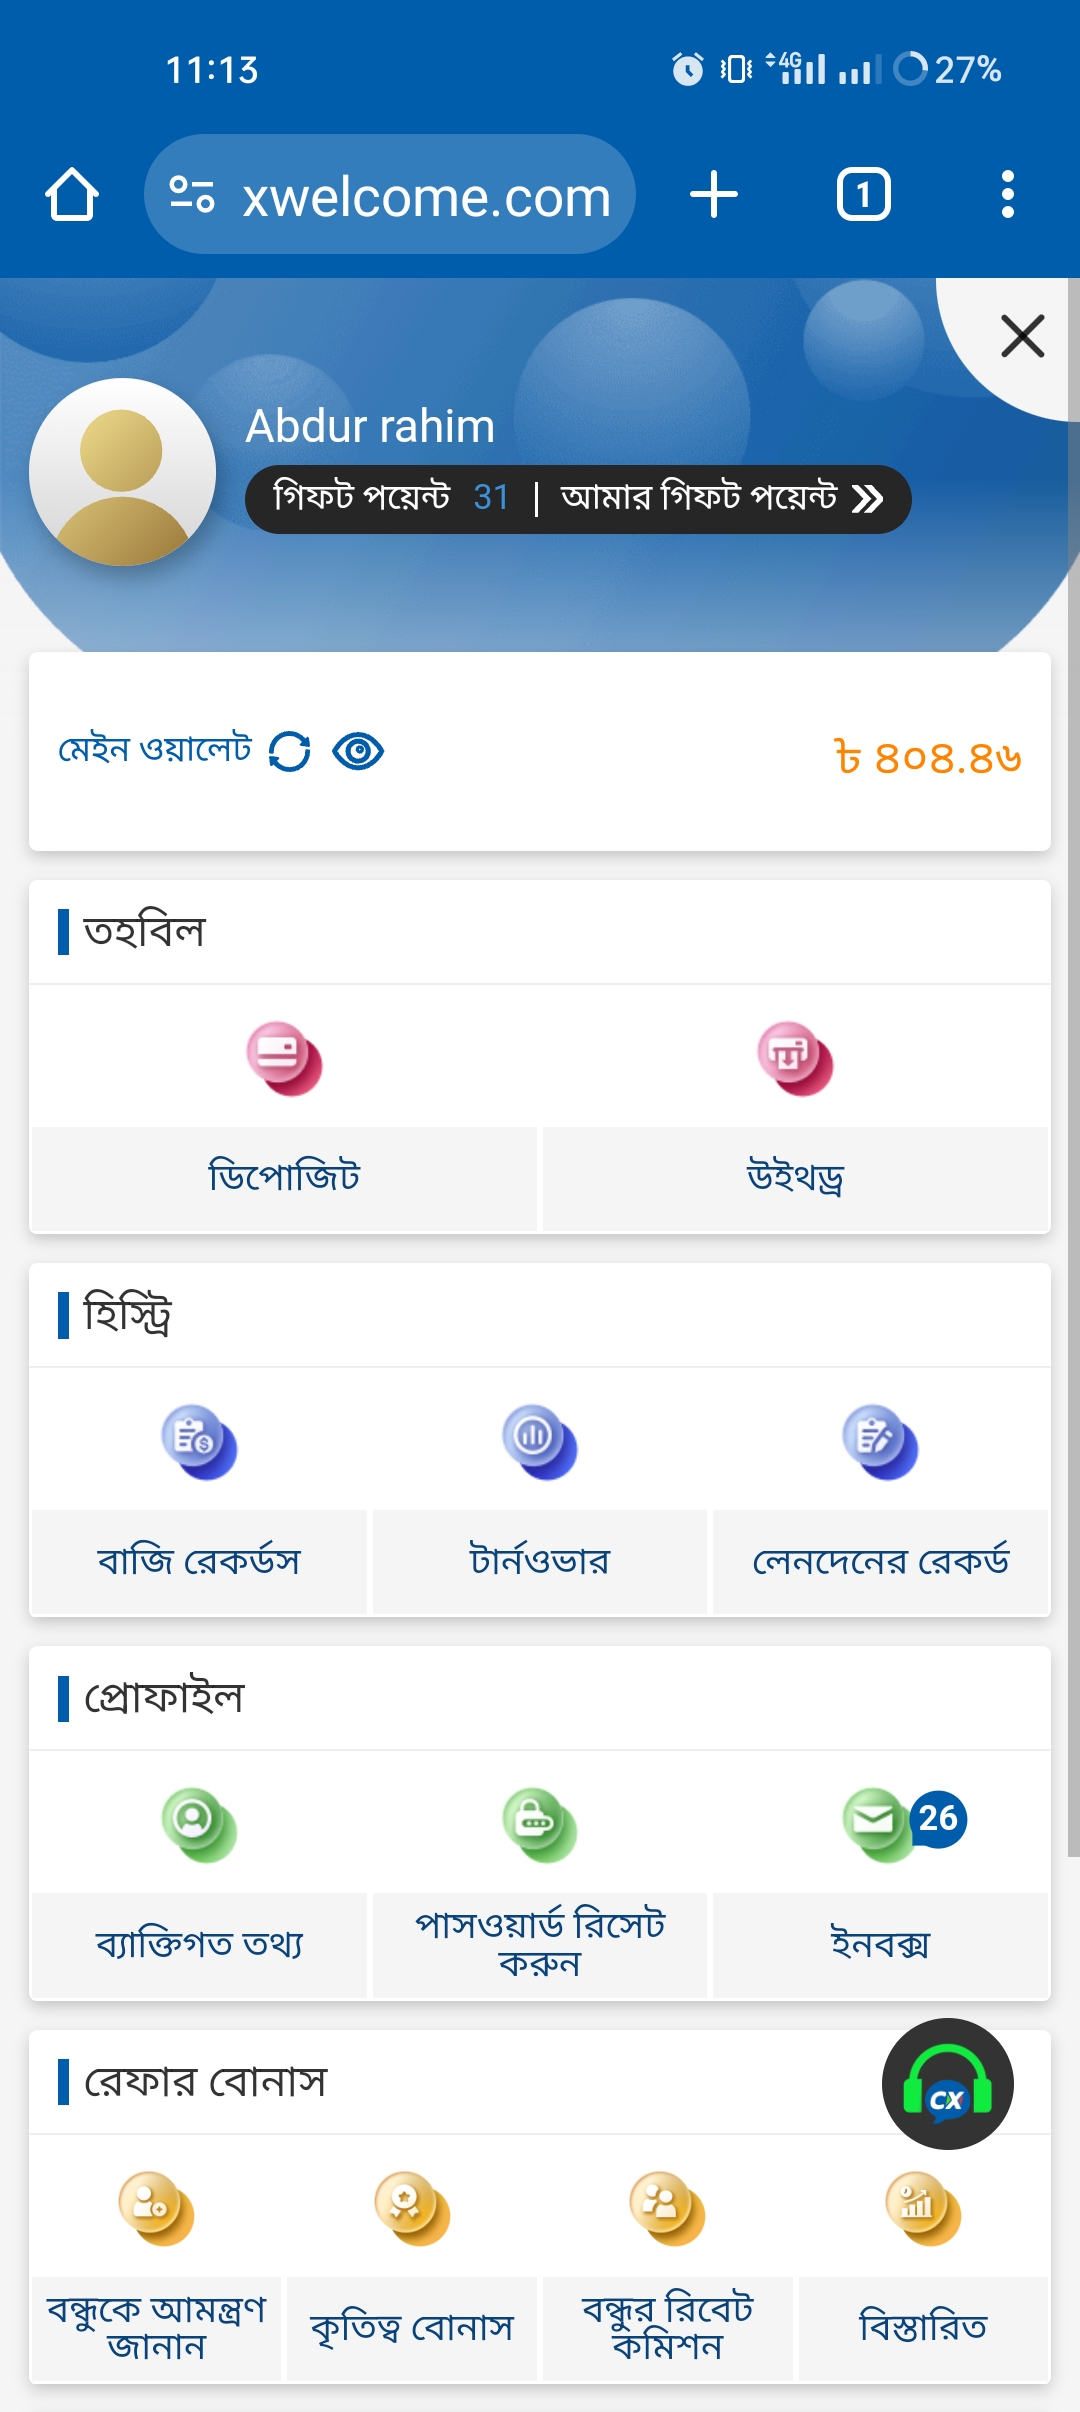Image resolution: width=1080 pixels, height=2412 pixels.
Task: Select the বন্ধুকে আমন্ত্রণ জানান menu item
Action: [x=157, y=2328]
